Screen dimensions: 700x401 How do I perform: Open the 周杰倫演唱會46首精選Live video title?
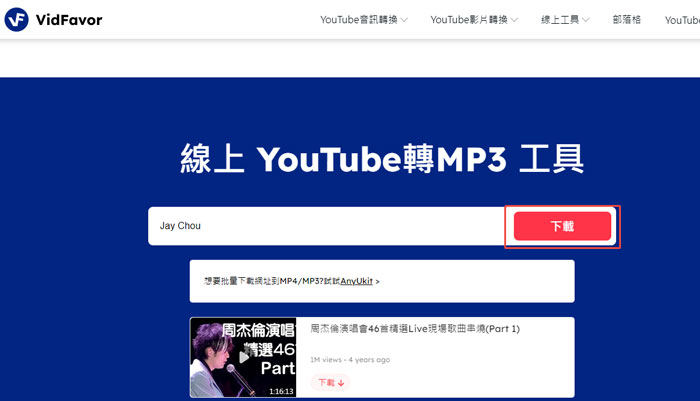415,329
